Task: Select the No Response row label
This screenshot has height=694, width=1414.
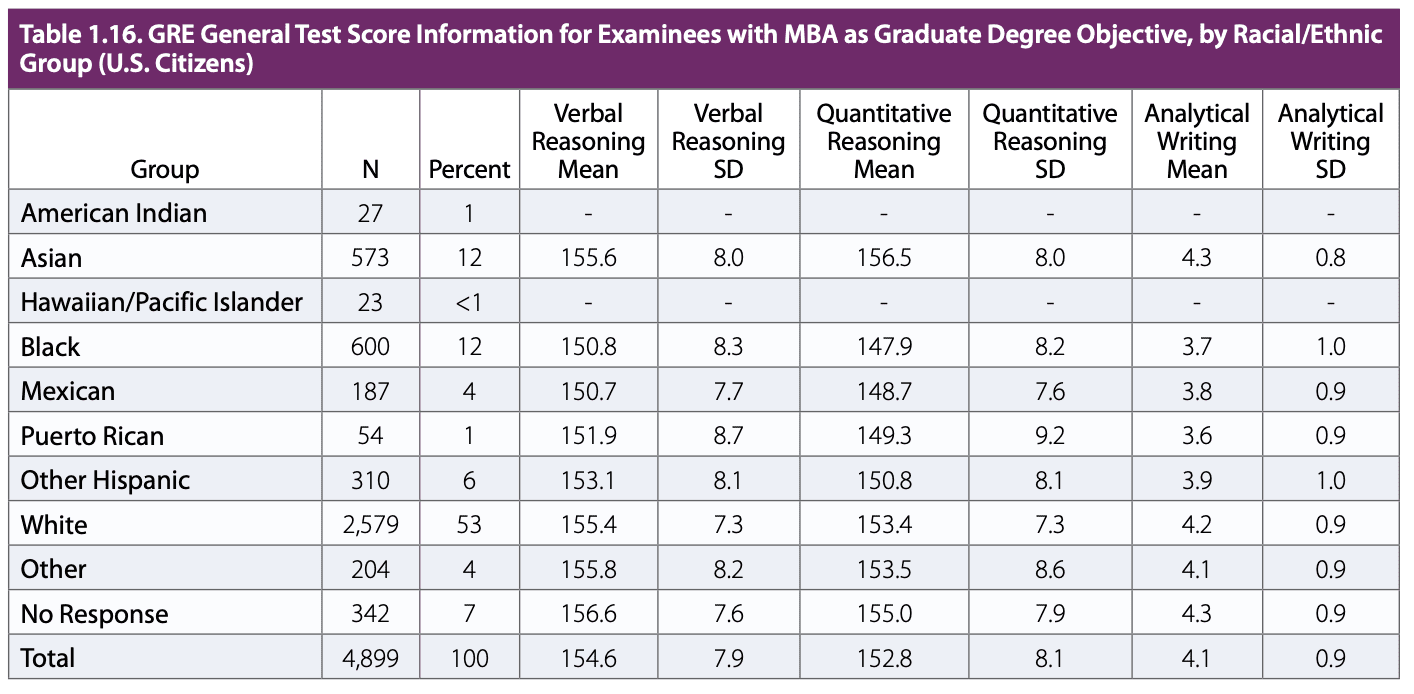Action: click(94, 614)
